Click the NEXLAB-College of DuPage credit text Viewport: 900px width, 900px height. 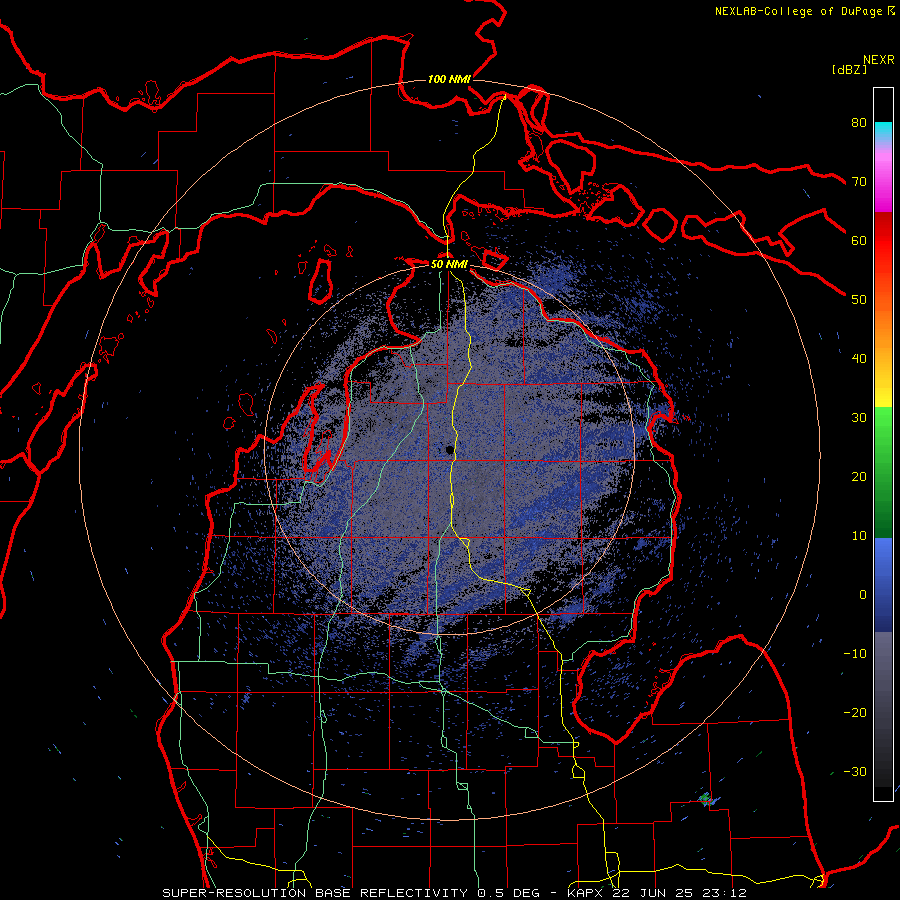805,11
